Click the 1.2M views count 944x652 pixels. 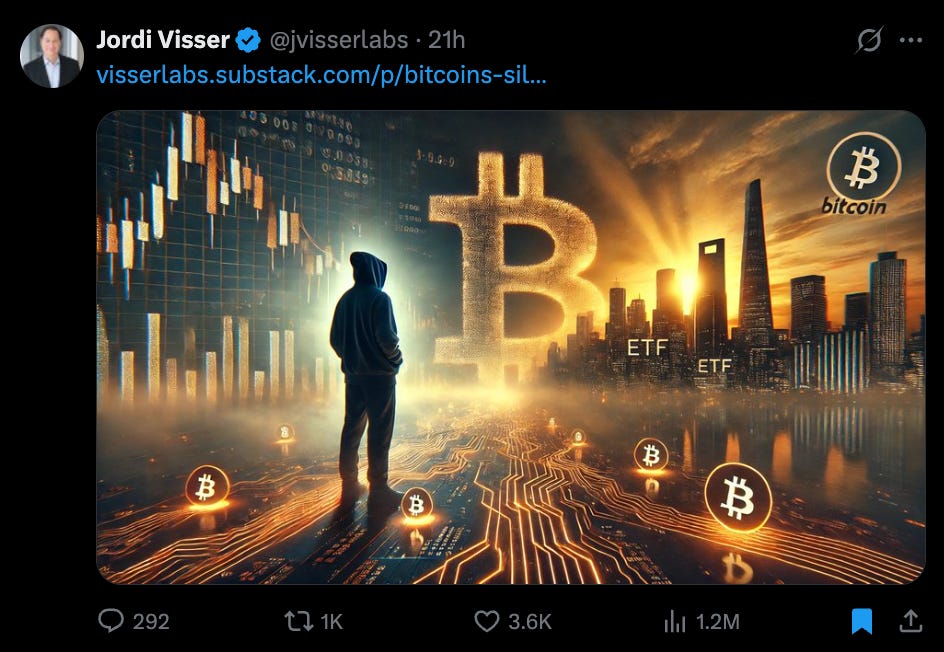click(x=718, y=621)
